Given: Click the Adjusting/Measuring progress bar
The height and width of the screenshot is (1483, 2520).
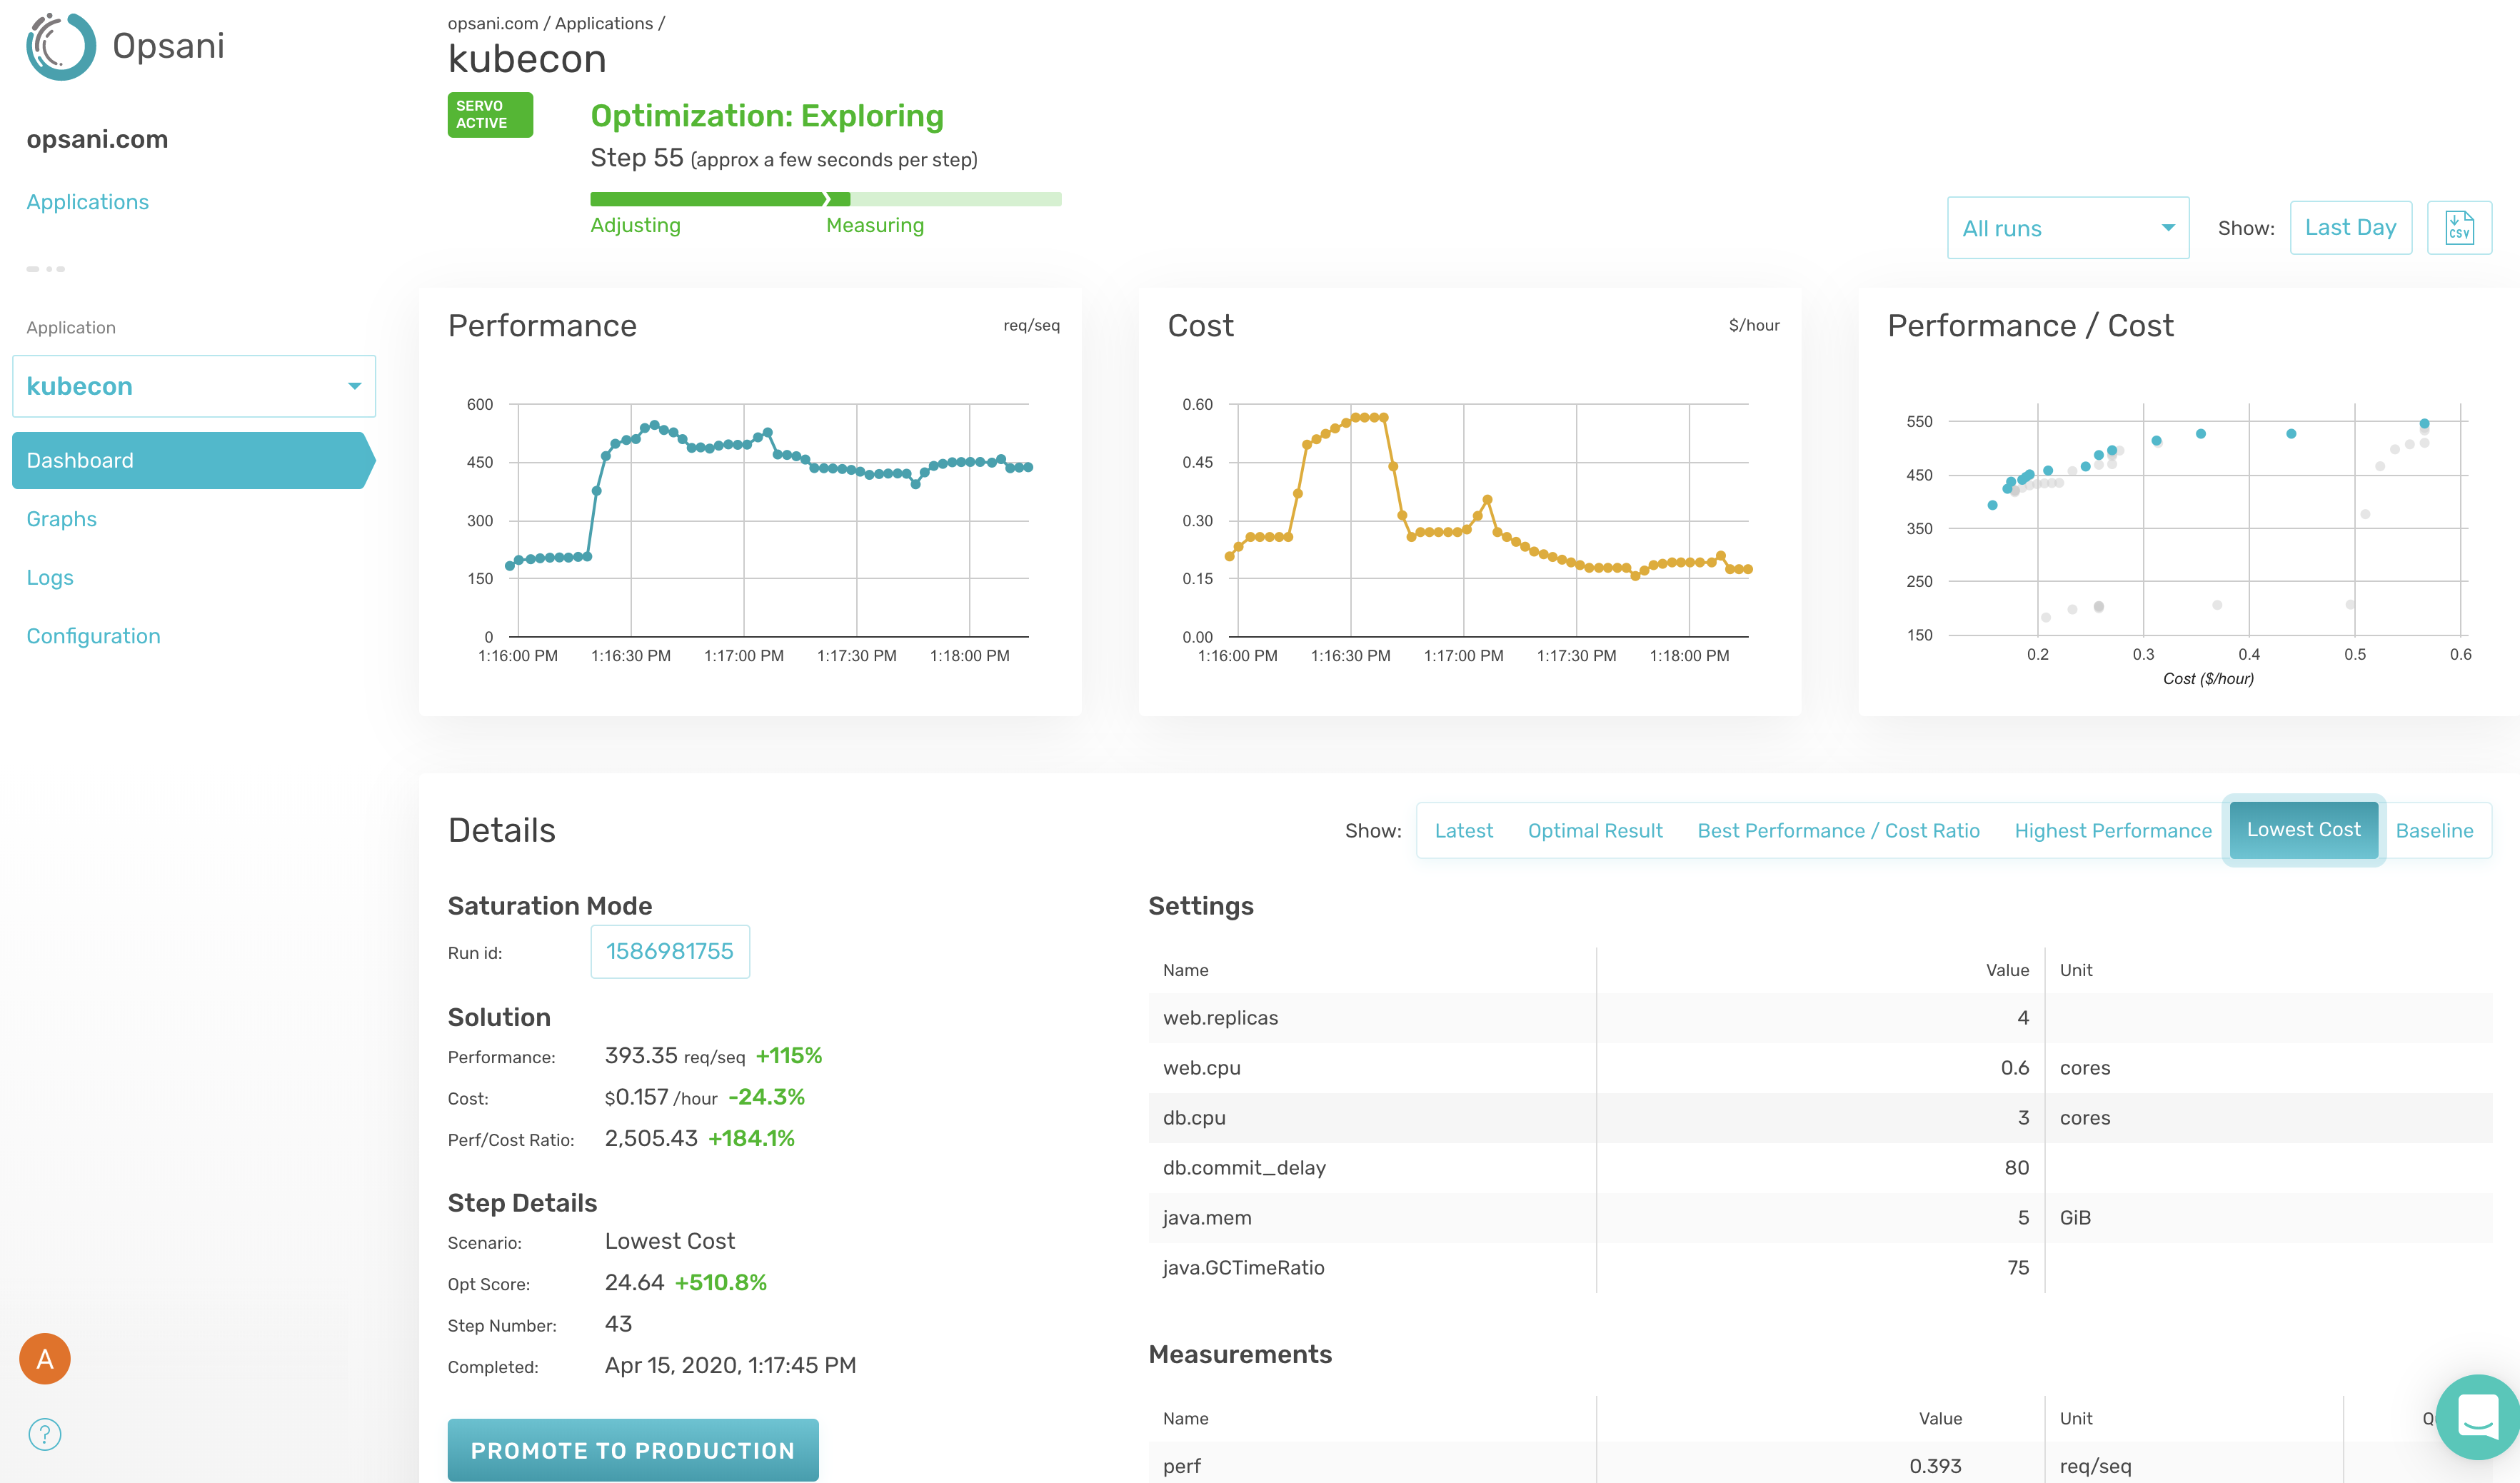Looking at the screenshot, I should (825, 199).
